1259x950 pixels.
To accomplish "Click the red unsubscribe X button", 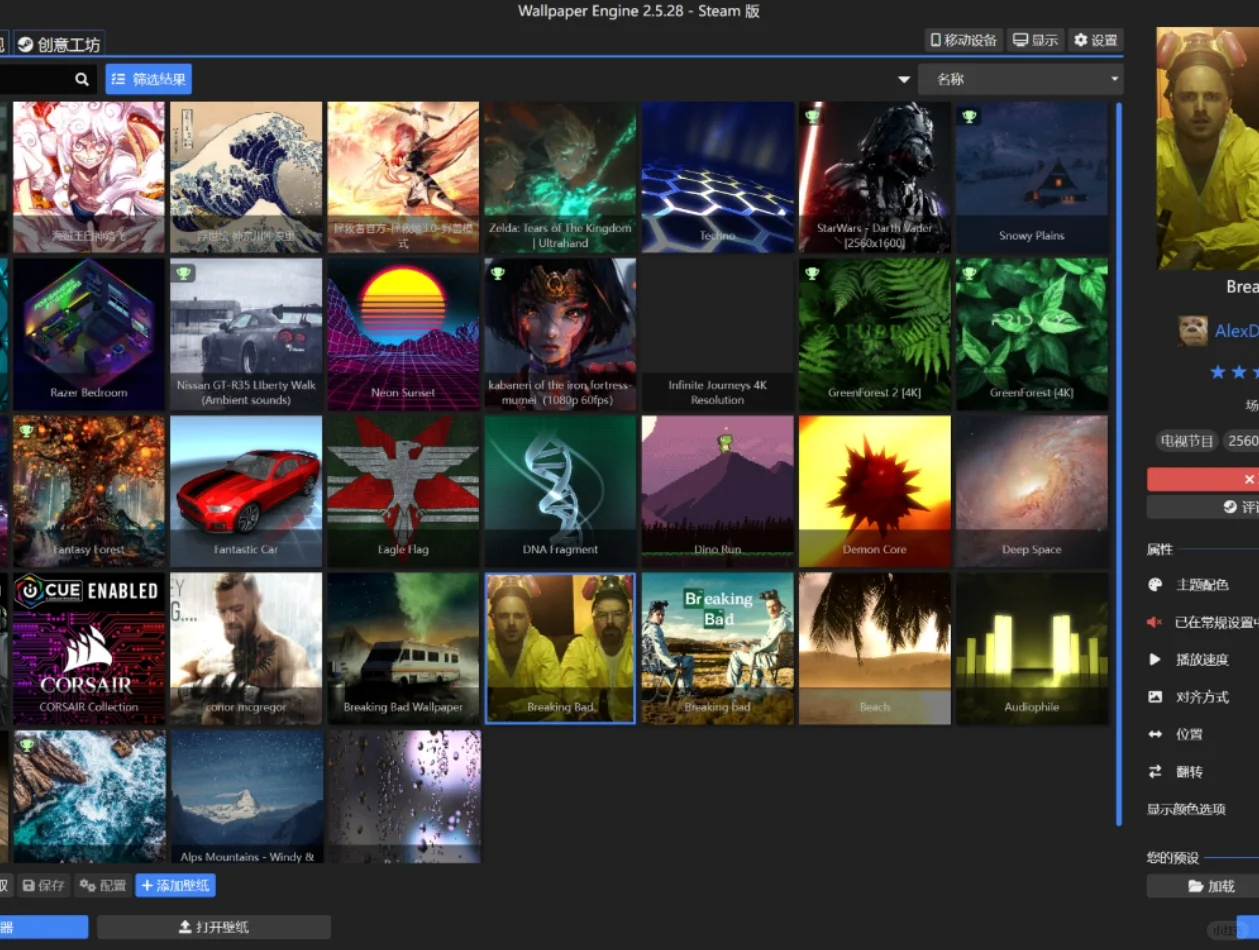I will pyautogui.click(x=1203, y=479).
